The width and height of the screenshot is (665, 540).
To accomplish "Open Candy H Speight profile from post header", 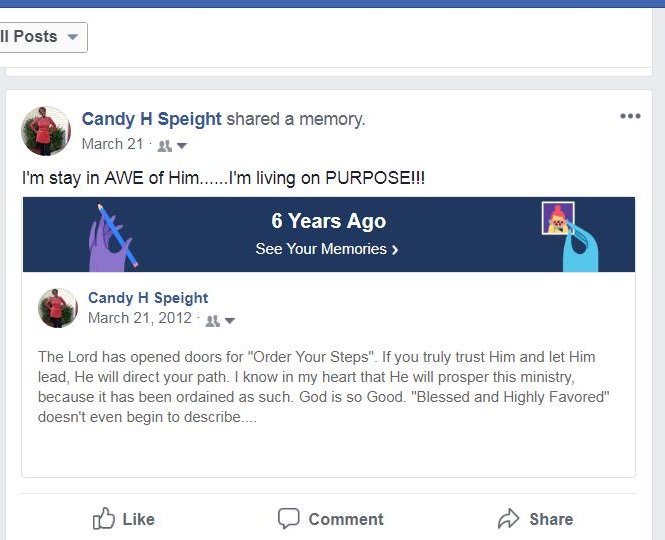I will pyautogui.click(x=151, y=119).
